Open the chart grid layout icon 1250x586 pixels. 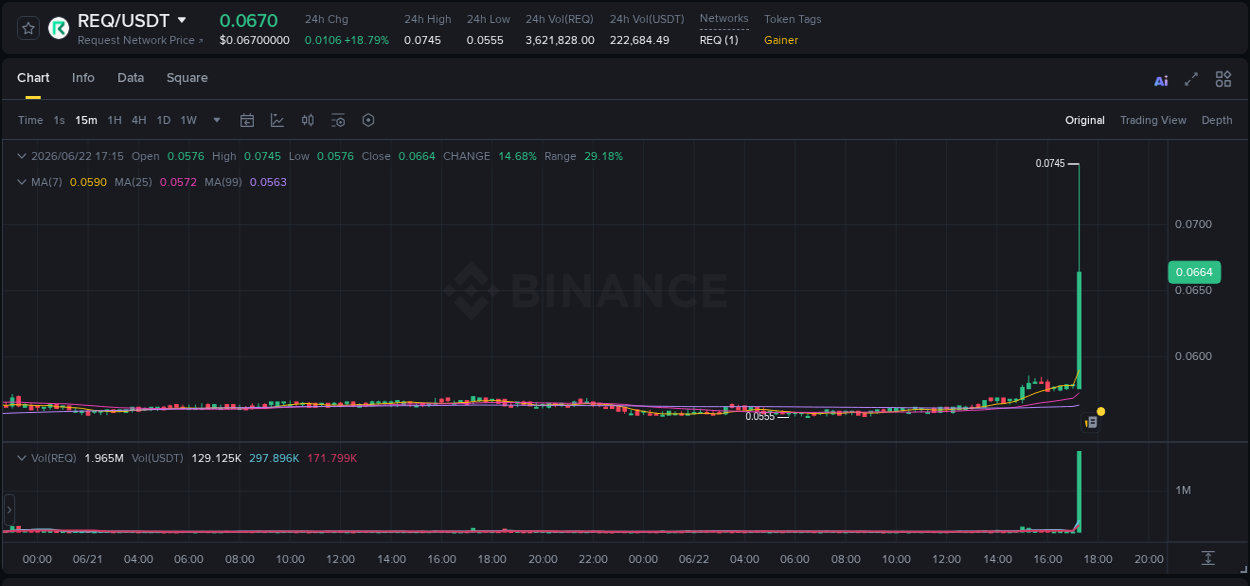pyautogui.click(x=1223, y=79)
